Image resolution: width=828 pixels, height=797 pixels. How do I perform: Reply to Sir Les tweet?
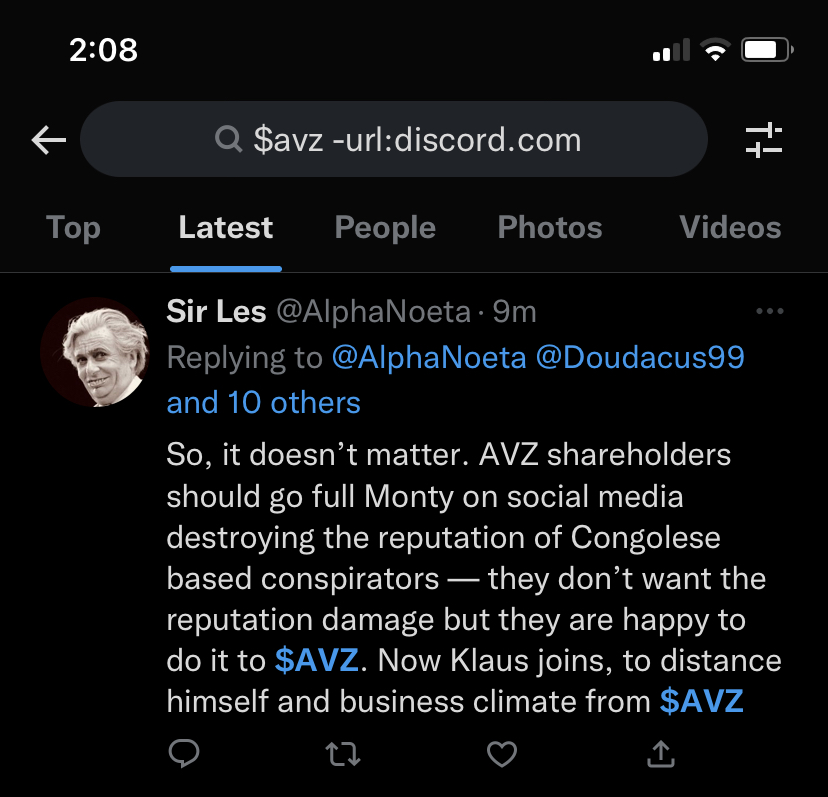point(183,752)
